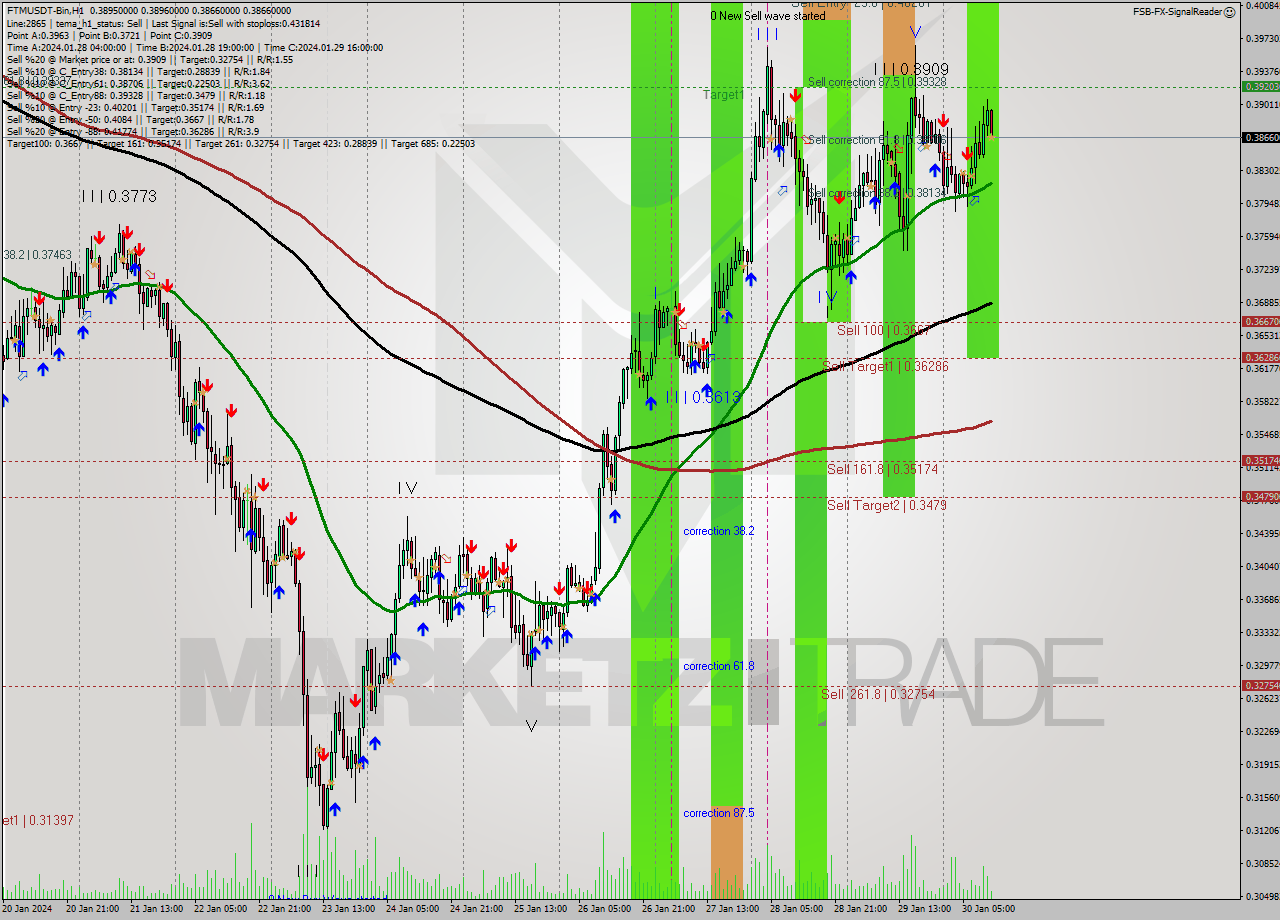Click the 0.37239 price scale value
The width and height of the screenshot is (1280, 920).
[1262, 269]
